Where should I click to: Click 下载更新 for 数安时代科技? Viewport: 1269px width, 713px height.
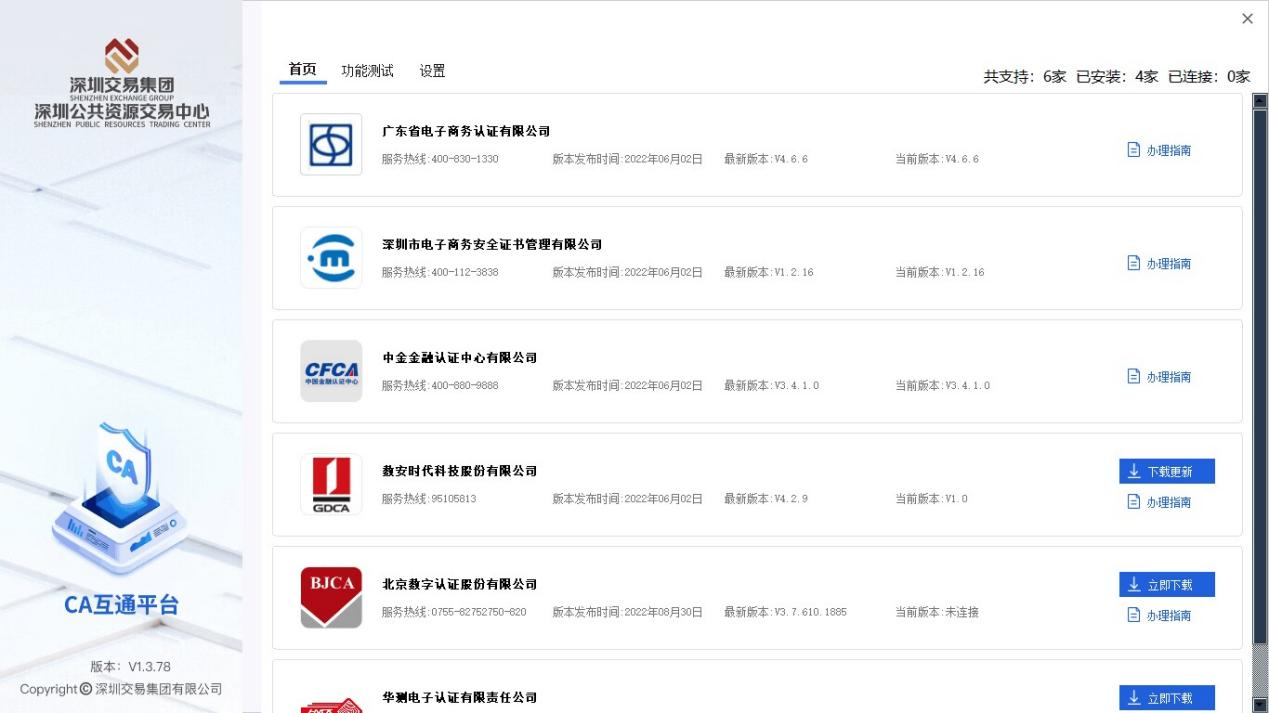click(1166, 472)
